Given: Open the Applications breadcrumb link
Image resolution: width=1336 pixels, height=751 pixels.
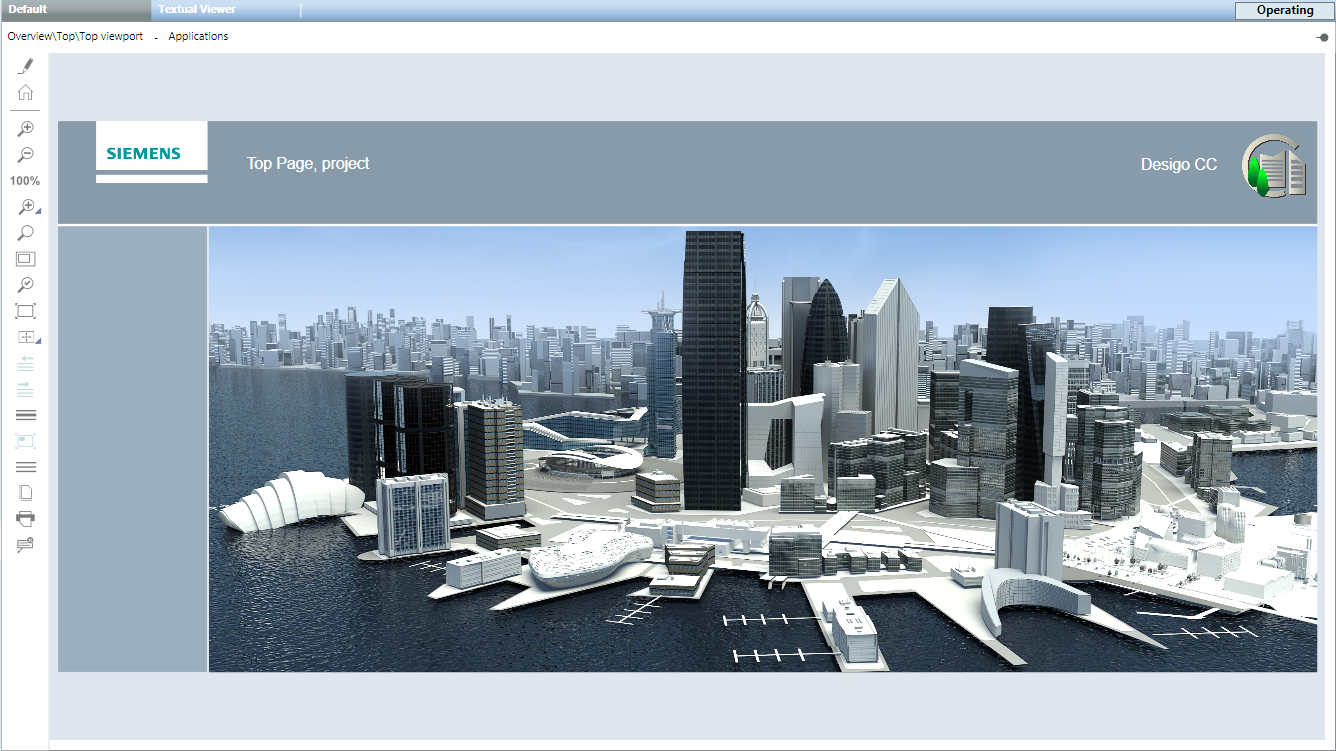Looking at the screenshot, I should pyautogui.click(x=197, y=36).
